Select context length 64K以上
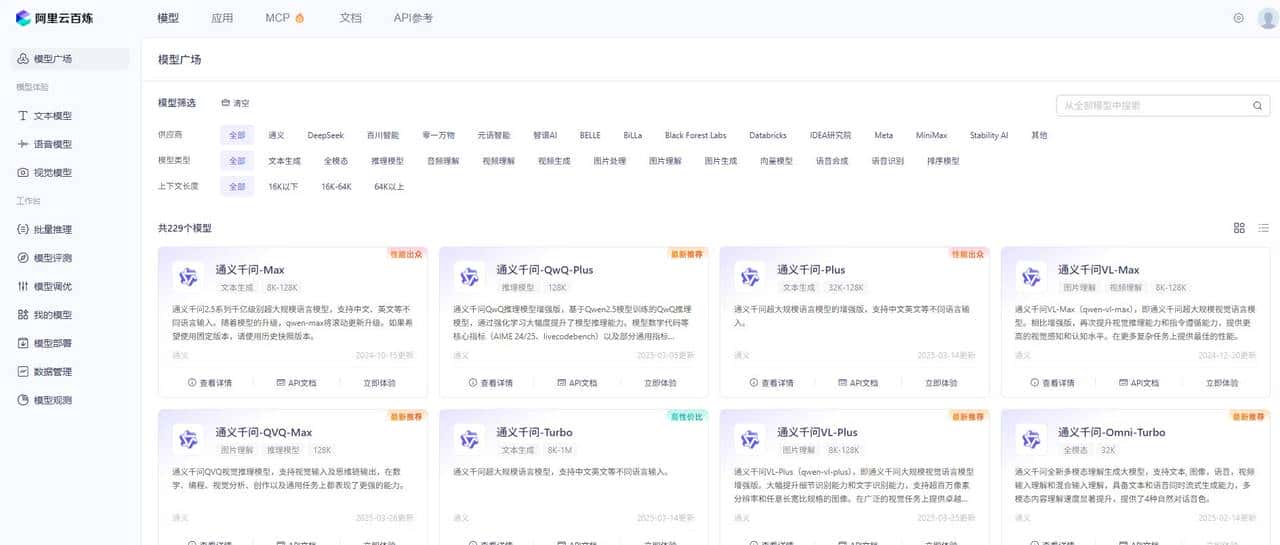 pos(389,187)
